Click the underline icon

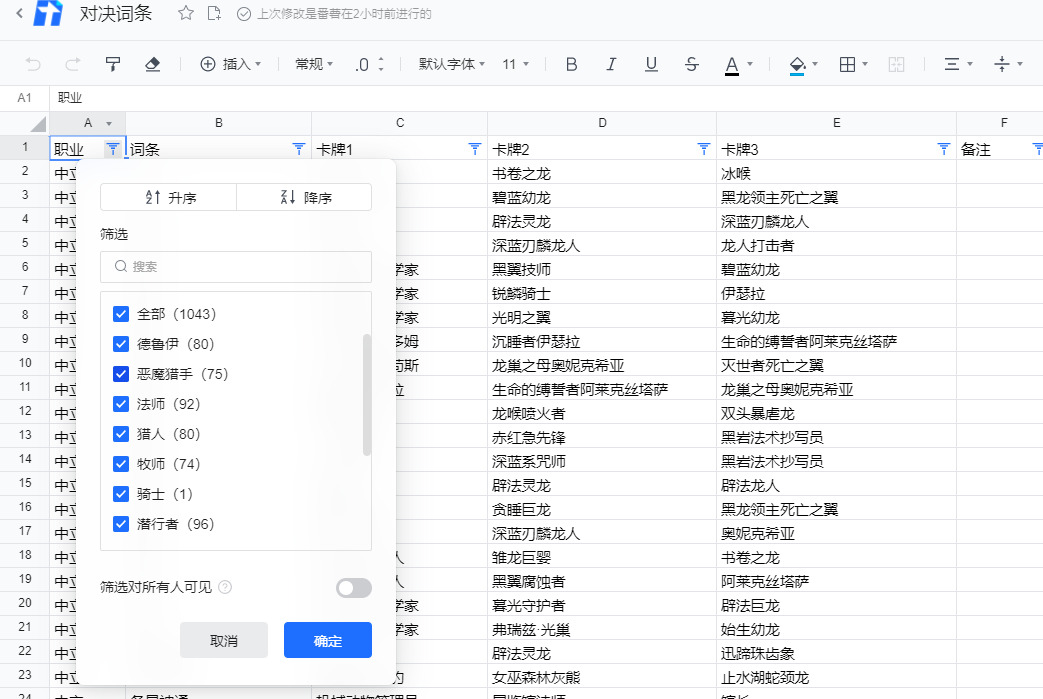pos(651,64)
